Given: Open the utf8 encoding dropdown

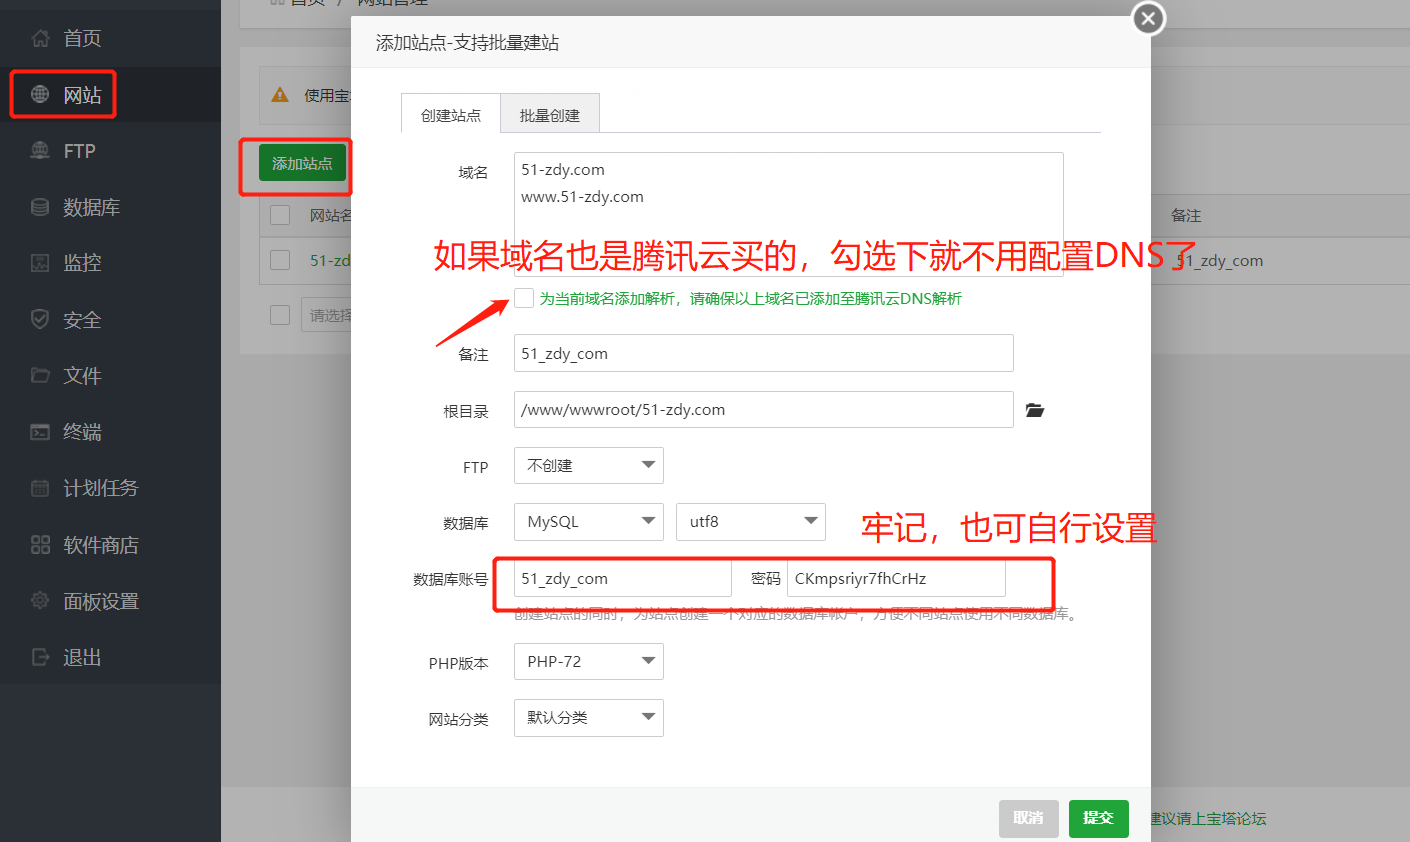Looking at the screenshot, I should (750, 521).
